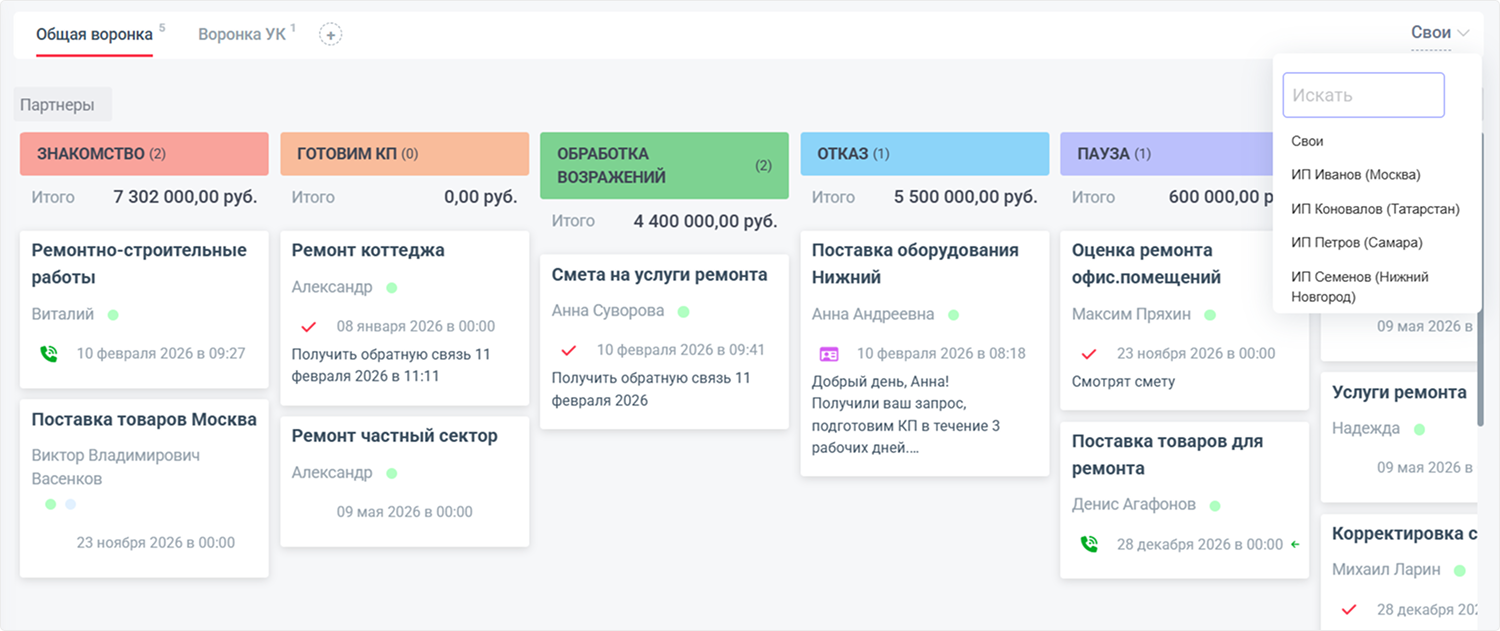Click the checkmark icon on Смета на услуги ремонта
Screen dimensions: 1500x631
[568, 350]
